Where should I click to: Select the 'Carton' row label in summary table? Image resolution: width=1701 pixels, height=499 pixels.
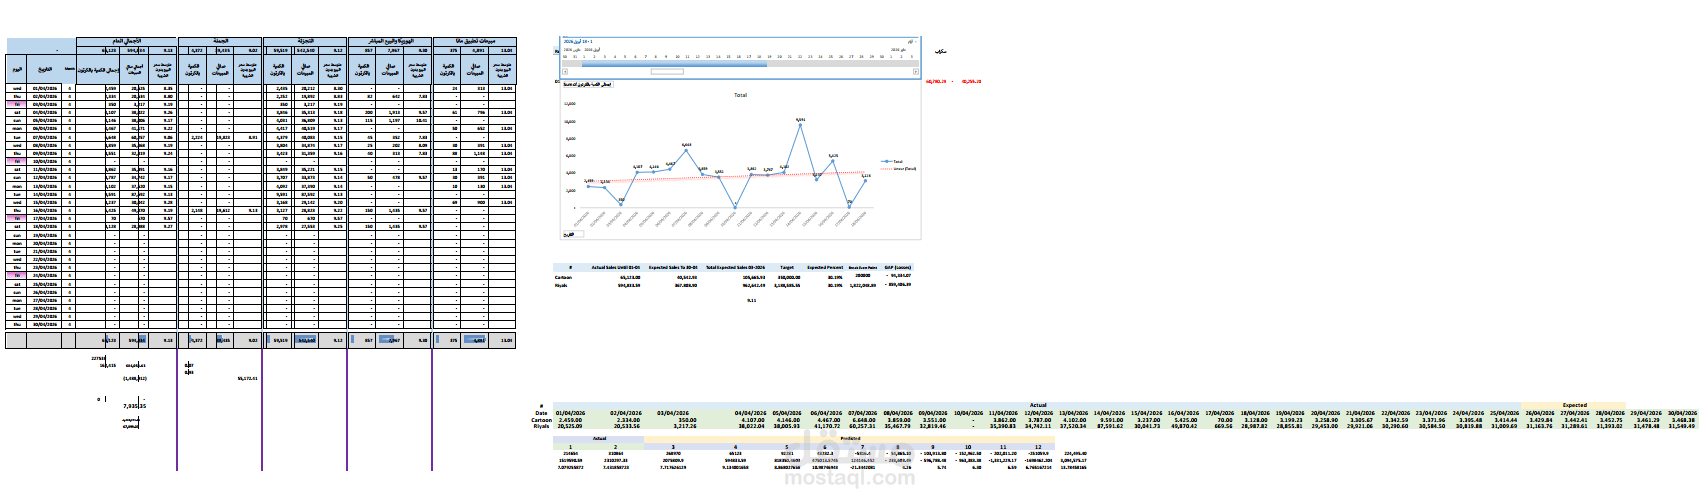pos(563,277)
